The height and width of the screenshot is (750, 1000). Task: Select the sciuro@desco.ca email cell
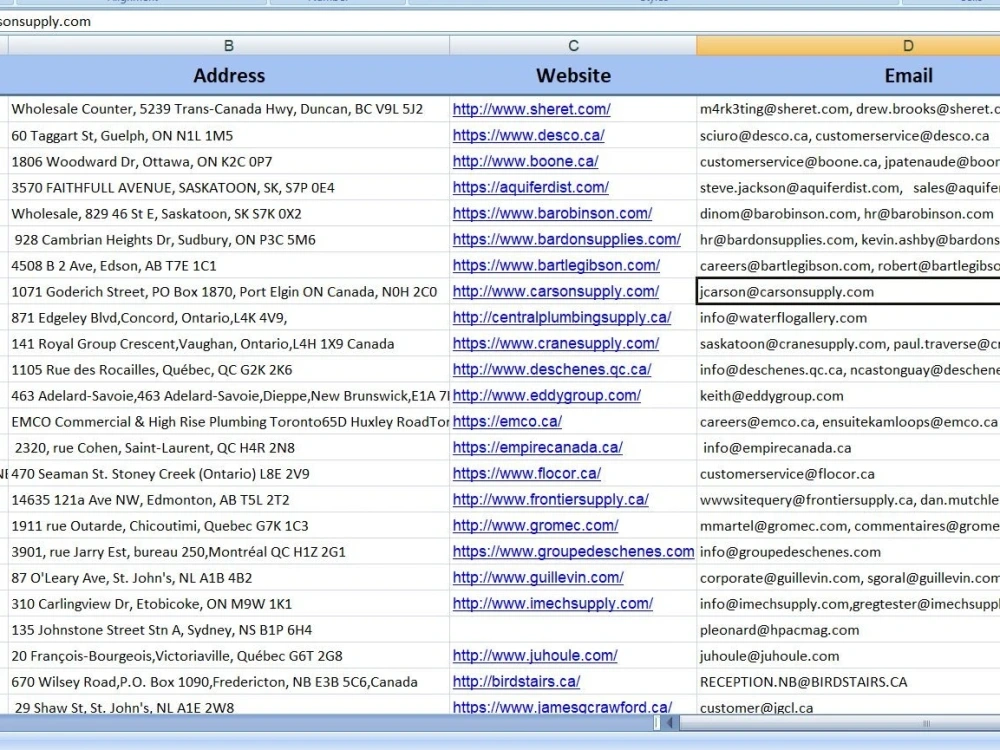pyautogui.click(x=848, y=135)
